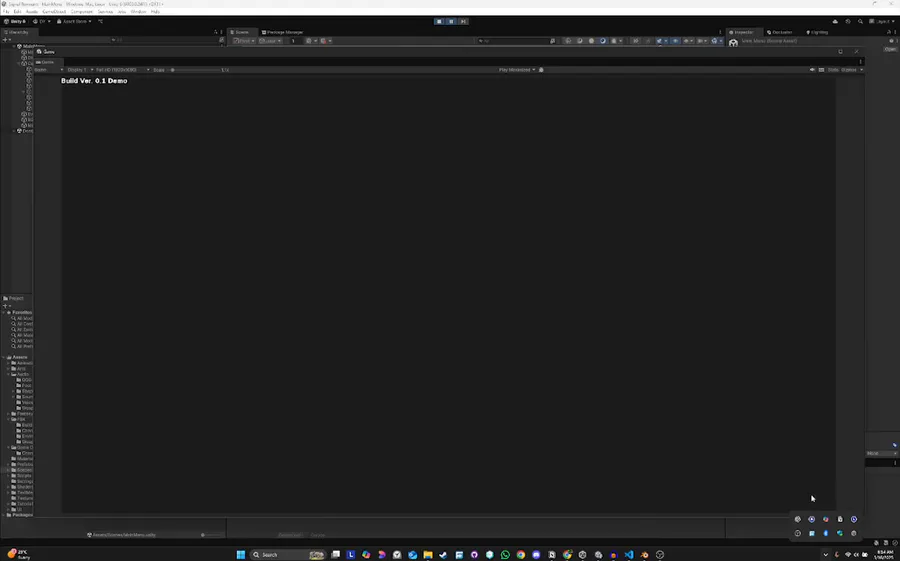
Task: Pause play mode with the Pause button
Action: [451, 21]
